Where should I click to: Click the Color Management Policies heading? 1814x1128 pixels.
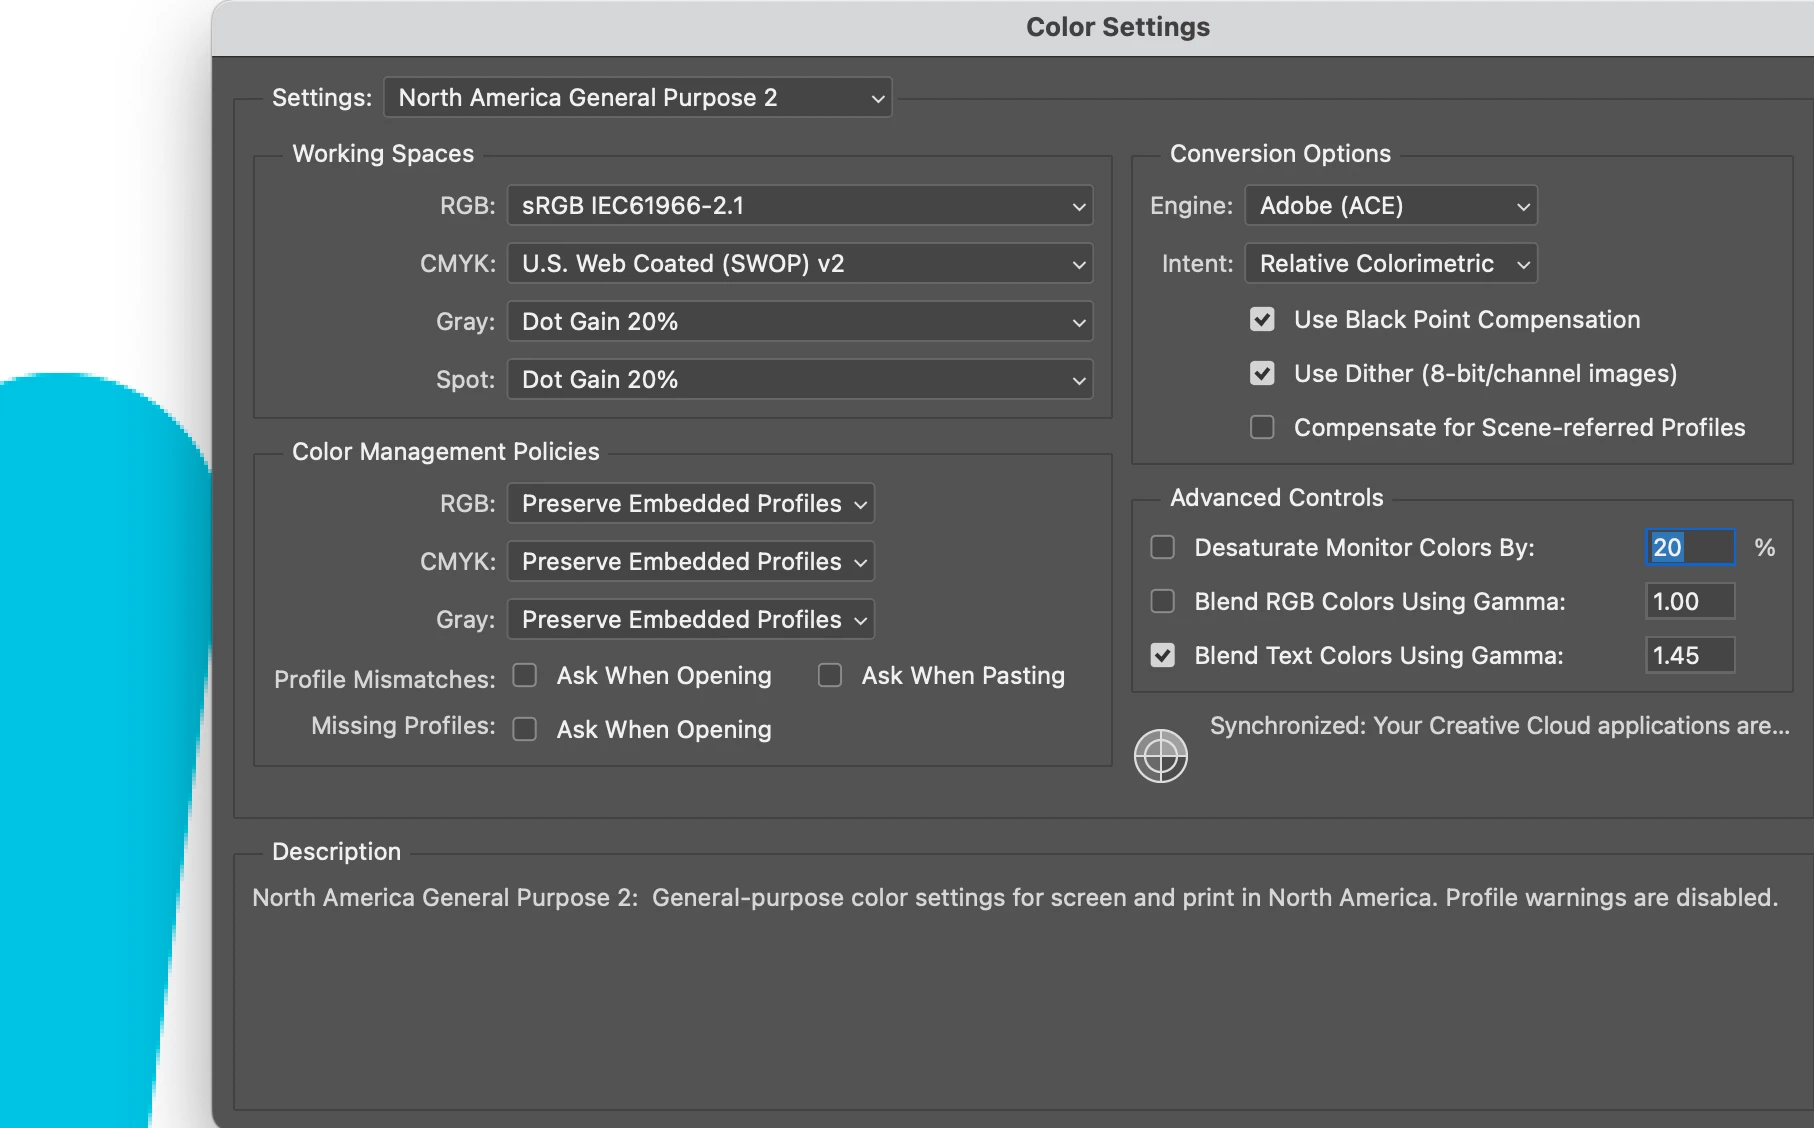[446, 452]
